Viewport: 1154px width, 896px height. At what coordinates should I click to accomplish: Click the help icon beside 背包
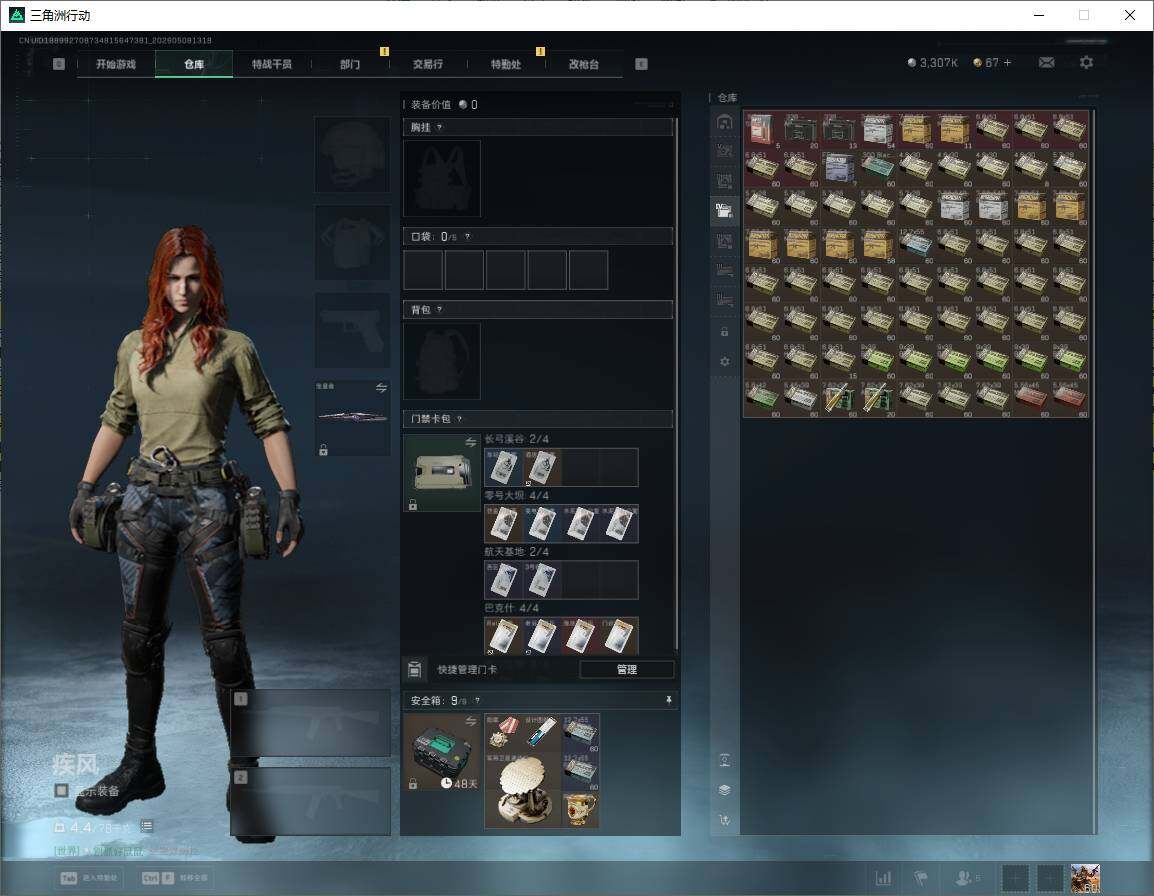439,310
